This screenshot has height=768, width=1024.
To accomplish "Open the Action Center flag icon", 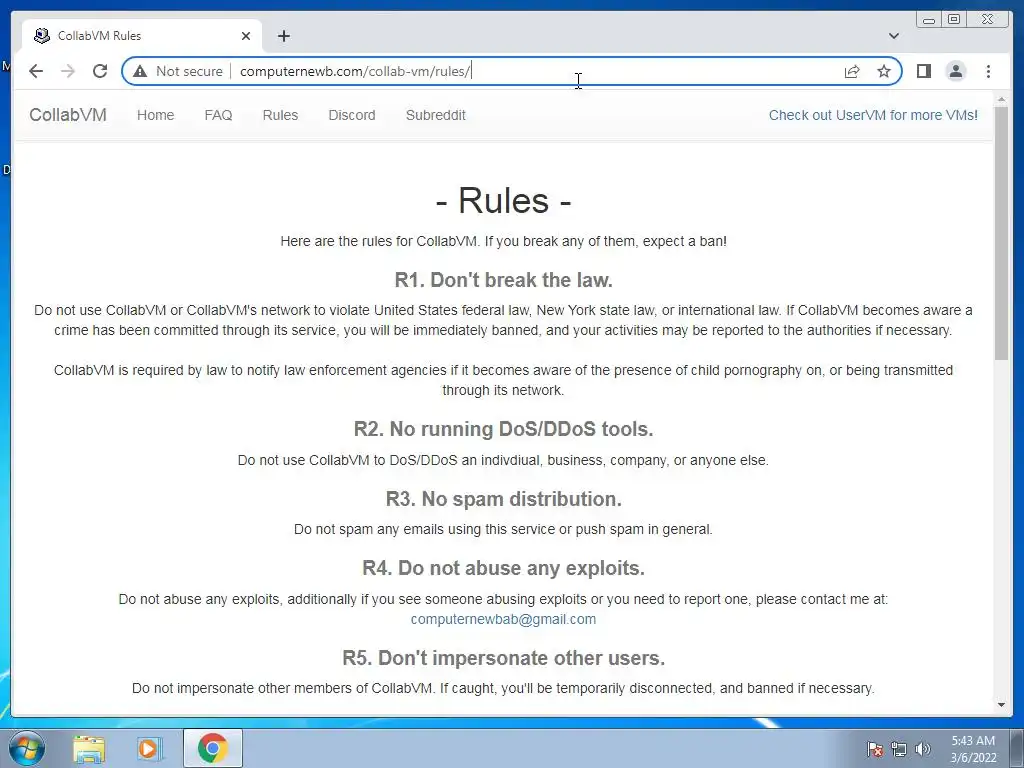I will point(875,749).
